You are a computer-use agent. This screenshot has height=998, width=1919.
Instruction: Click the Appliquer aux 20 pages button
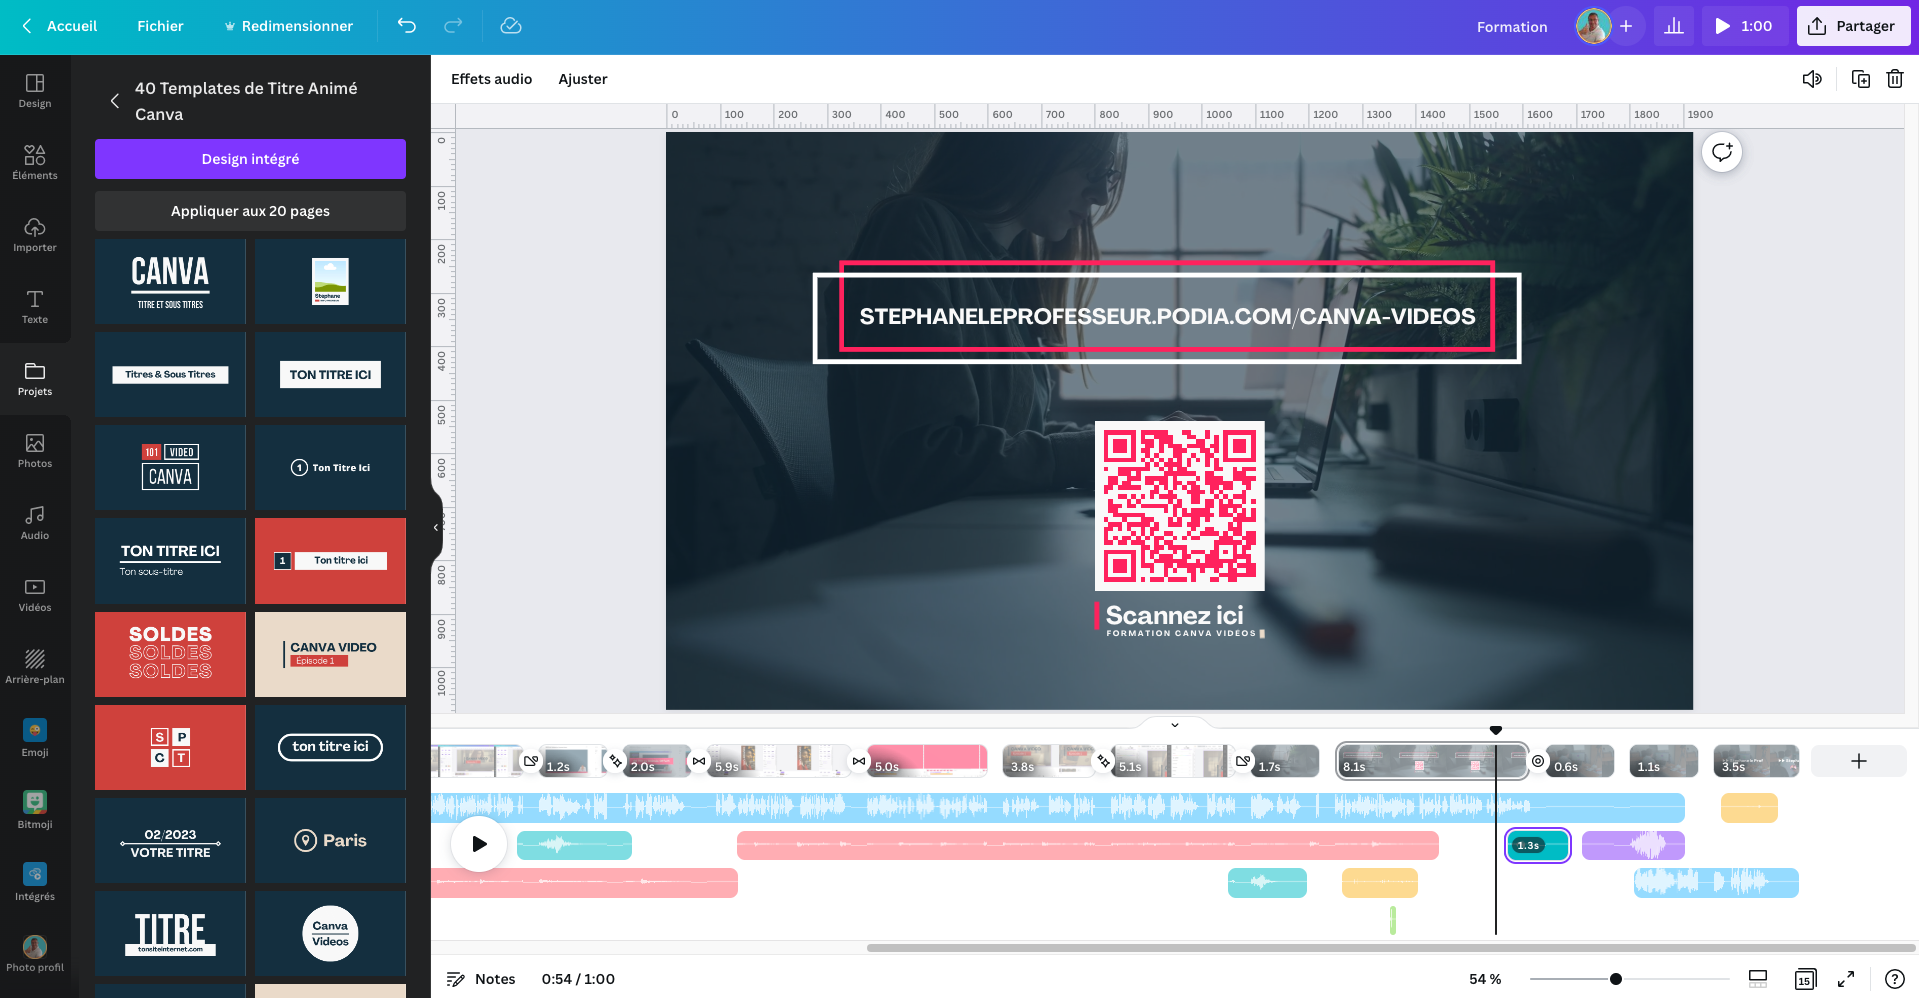[x=250, y=211]
